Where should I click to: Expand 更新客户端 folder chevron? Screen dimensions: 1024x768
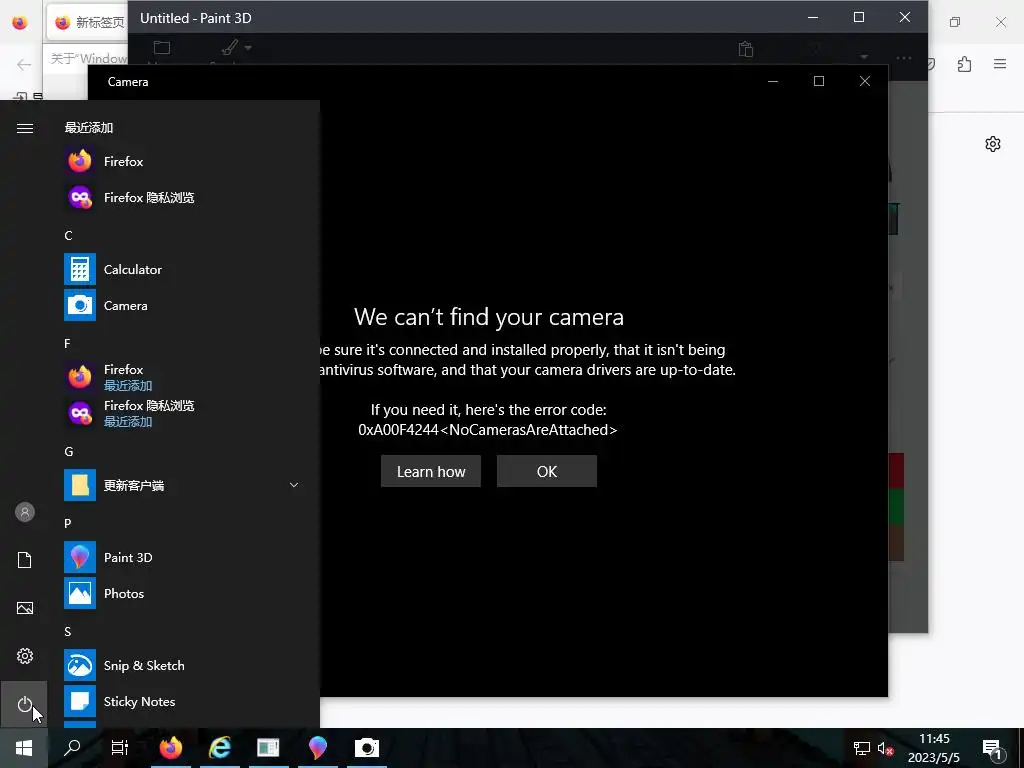(x=294, y=485)
